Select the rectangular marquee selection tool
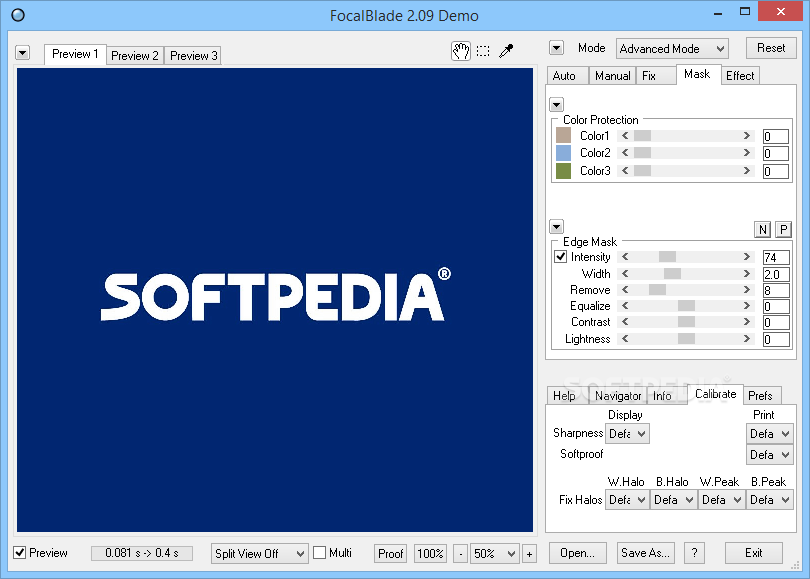The image size is (810, 579). [x=483, y=51]
